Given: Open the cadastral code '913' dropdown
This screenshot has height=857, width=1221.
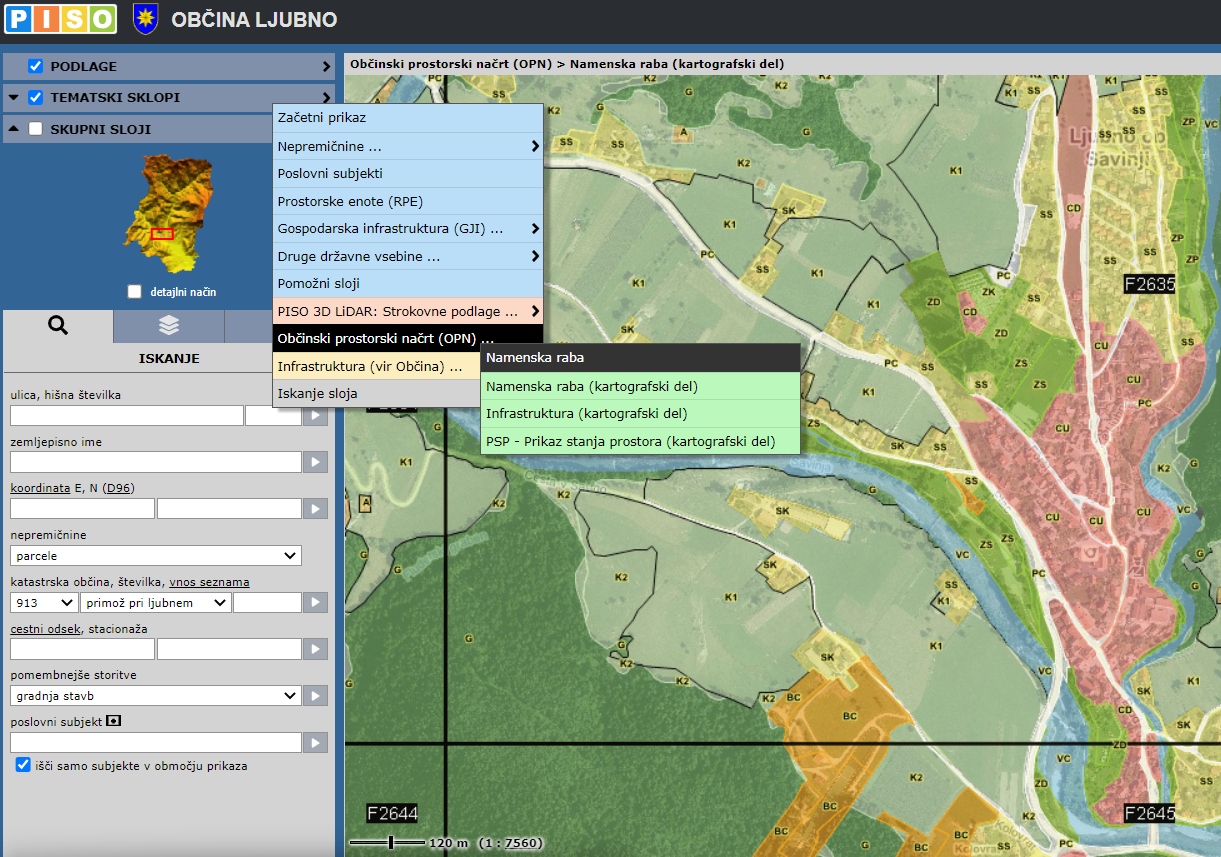Looking at the screenshot, I should coord(44,602).
